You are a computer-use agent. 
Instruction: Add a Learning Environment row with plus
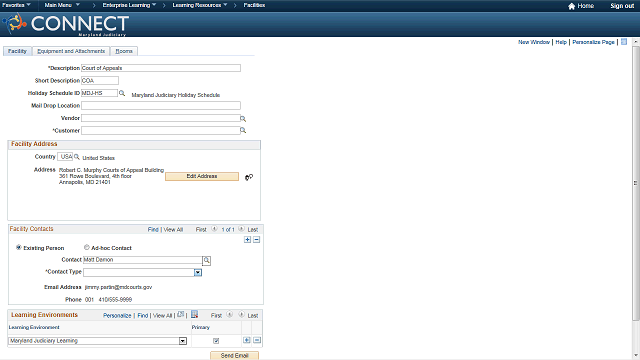click(x=247, y=340)
